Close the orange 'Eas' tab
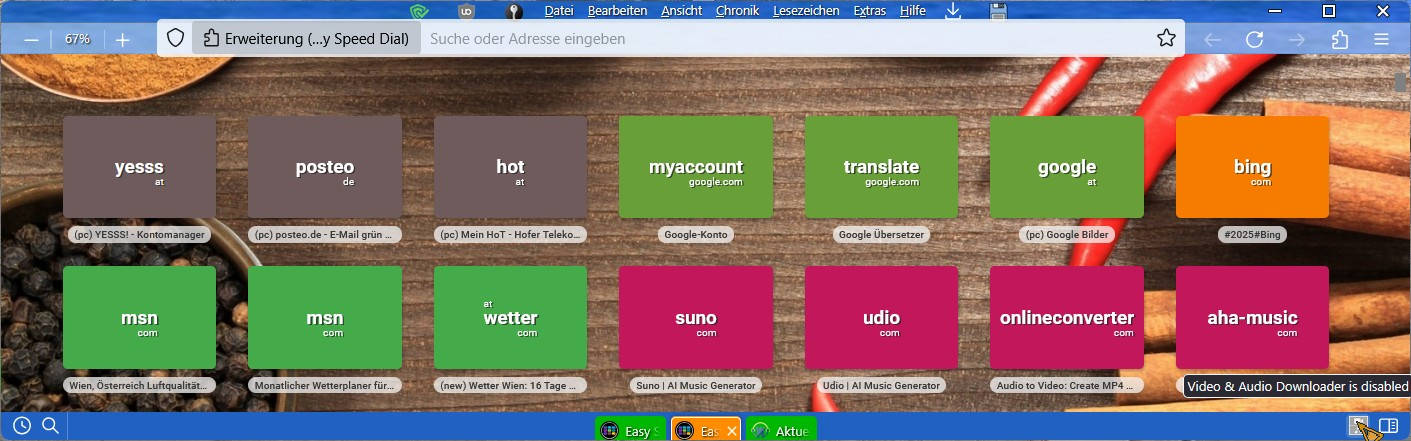Image resolution: width=1411 pixels, height=441 pixels. coord(732,431)
